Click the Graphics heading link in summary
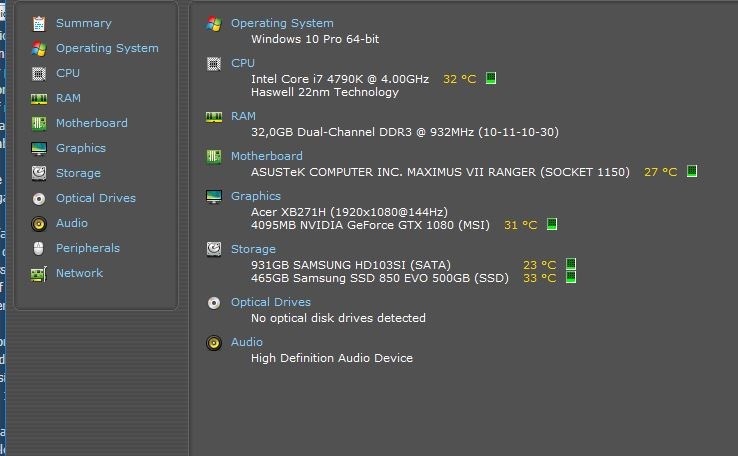The image size is (738, 456). [256, 196]
